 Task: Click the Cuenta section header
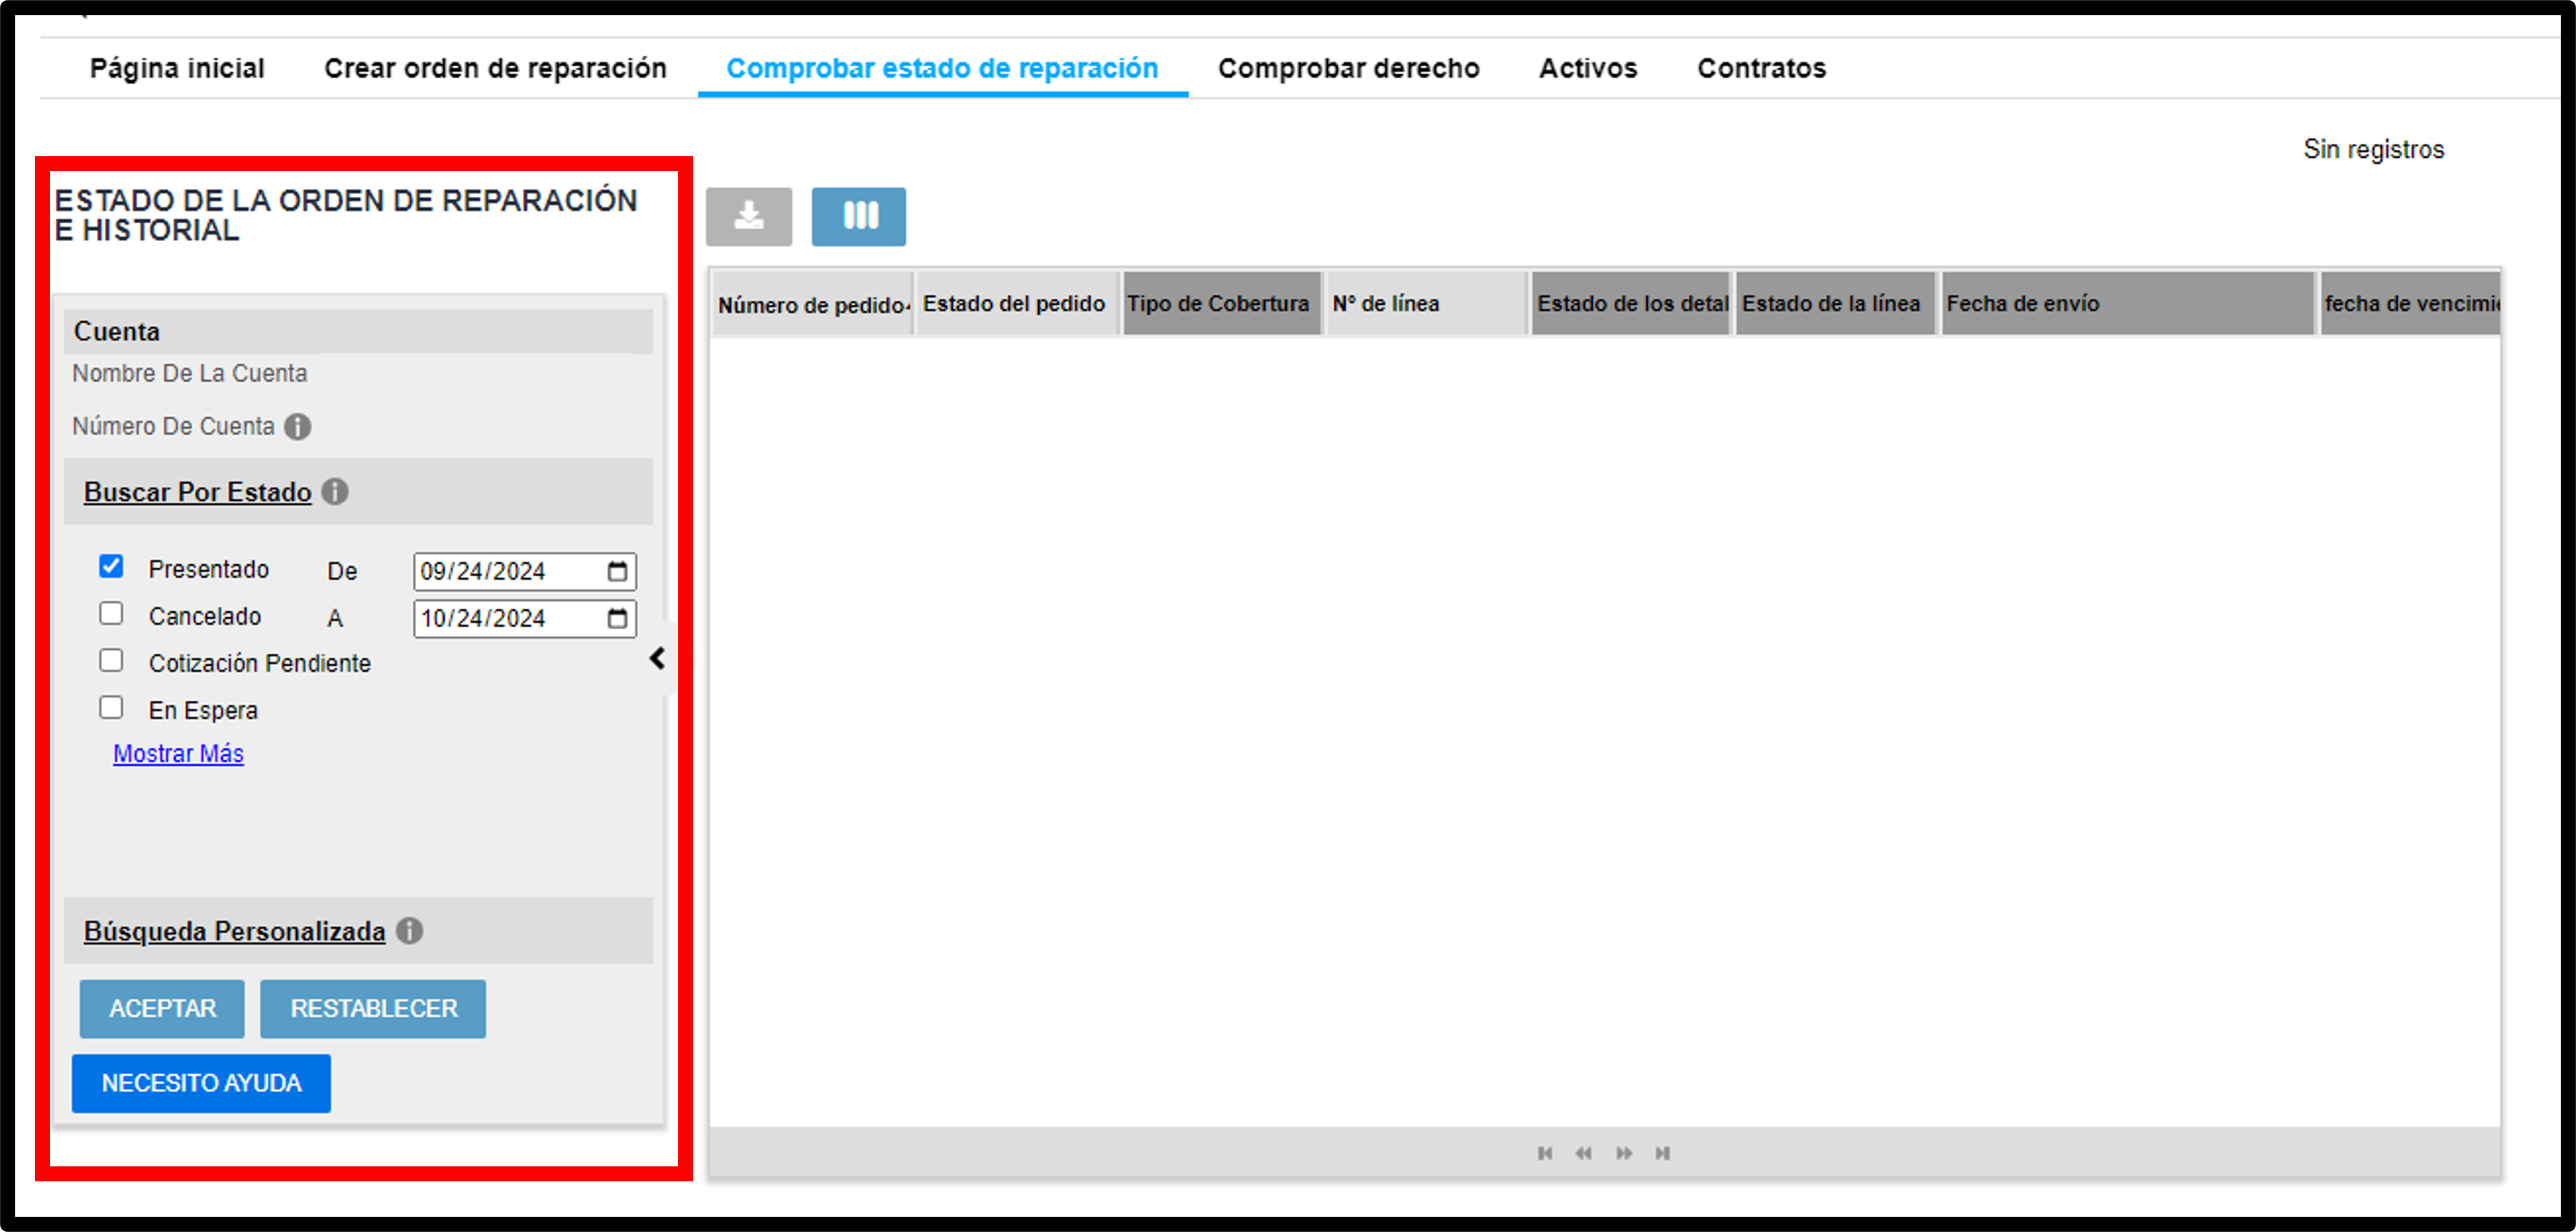click(358, 331)
